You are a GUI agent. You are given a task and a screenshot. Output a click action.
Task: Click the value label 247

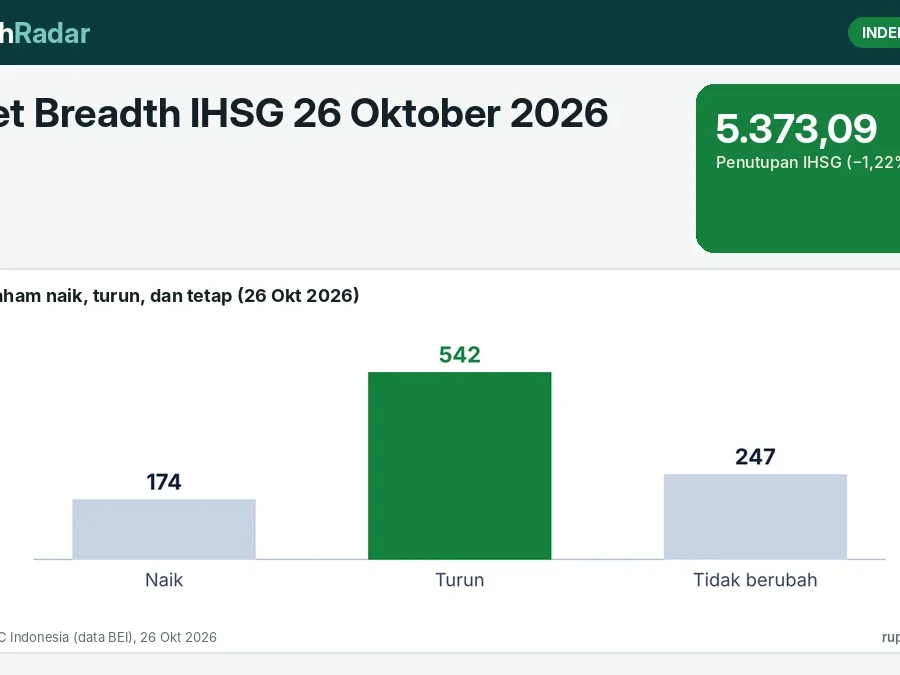755,457
